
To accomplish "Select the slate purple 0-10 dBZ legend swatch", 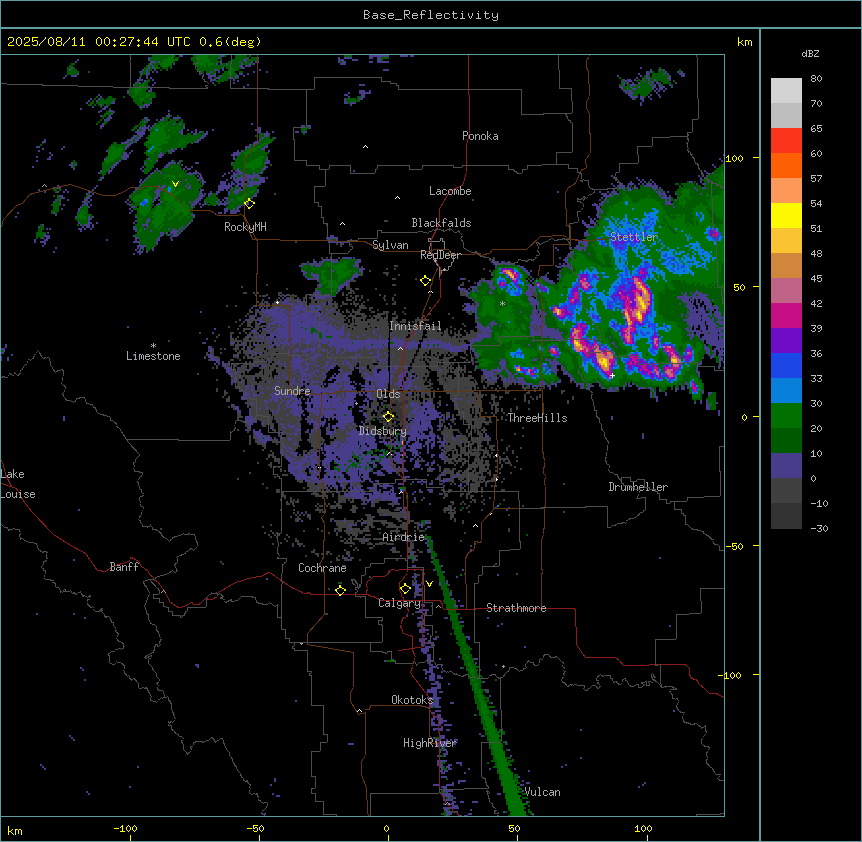I will (x=786, y=466).
